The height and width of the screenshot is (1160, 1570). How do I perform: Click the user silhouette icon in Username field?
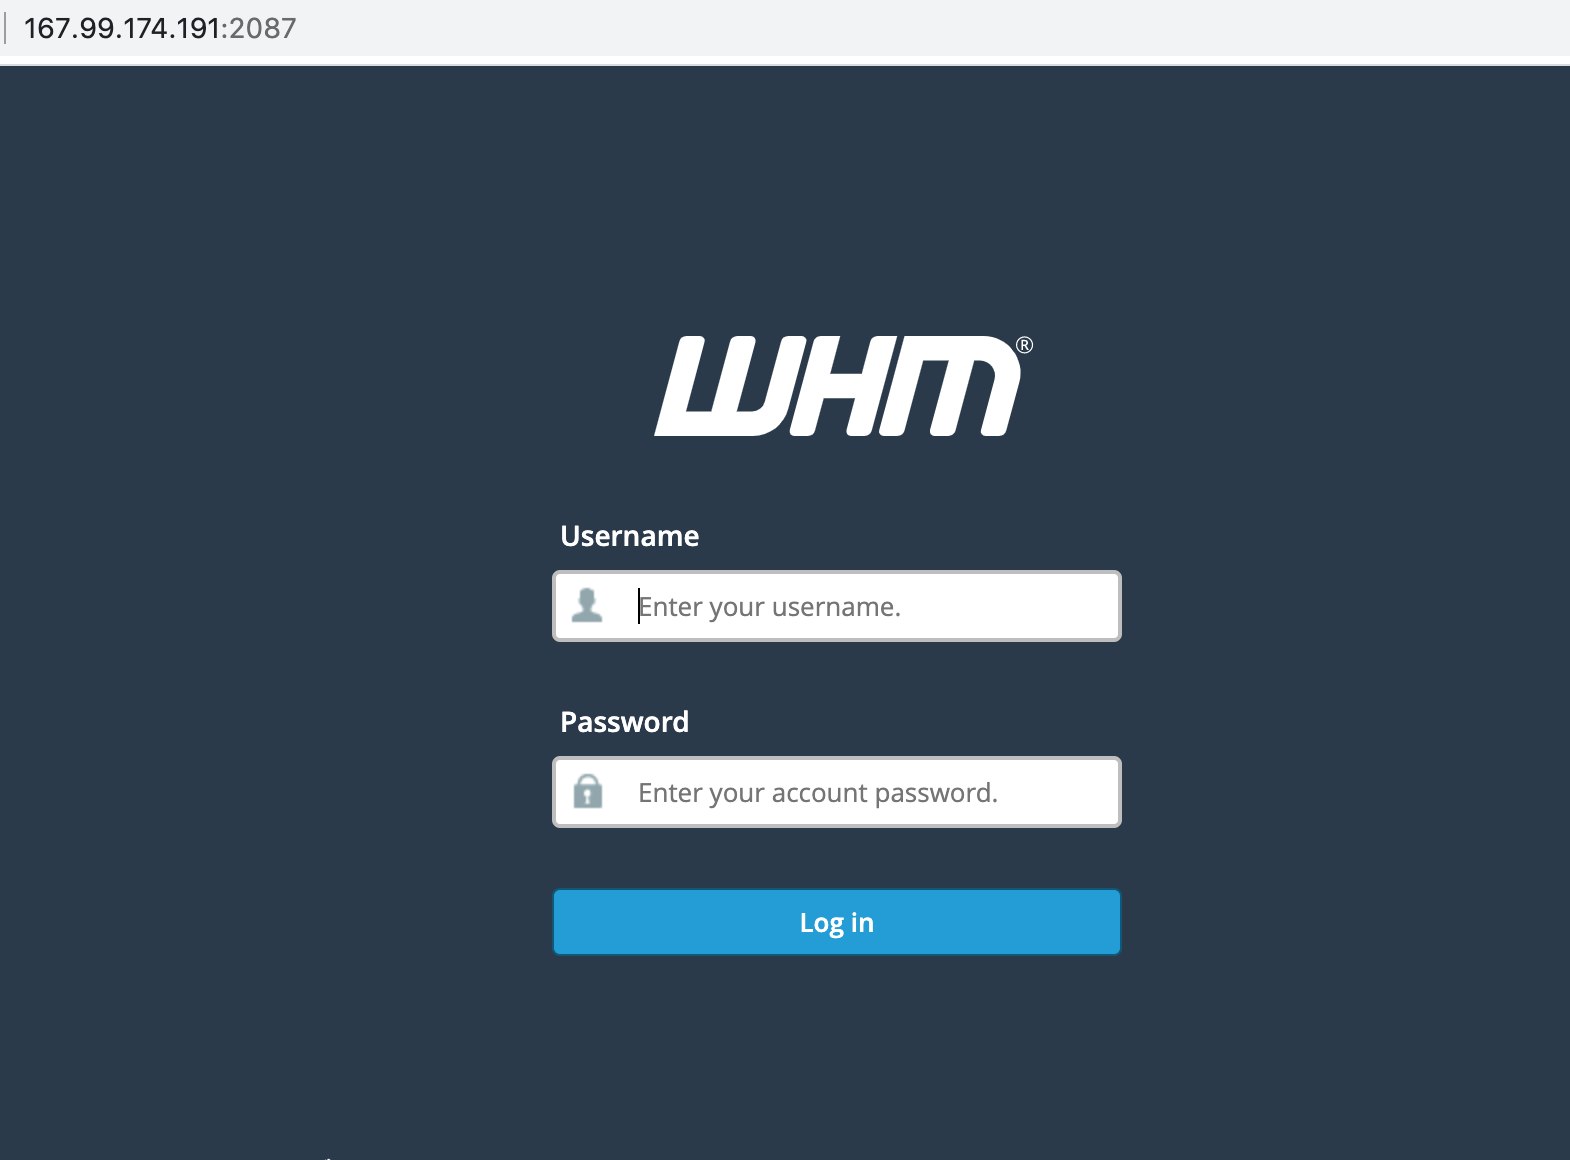click(587, 605)
